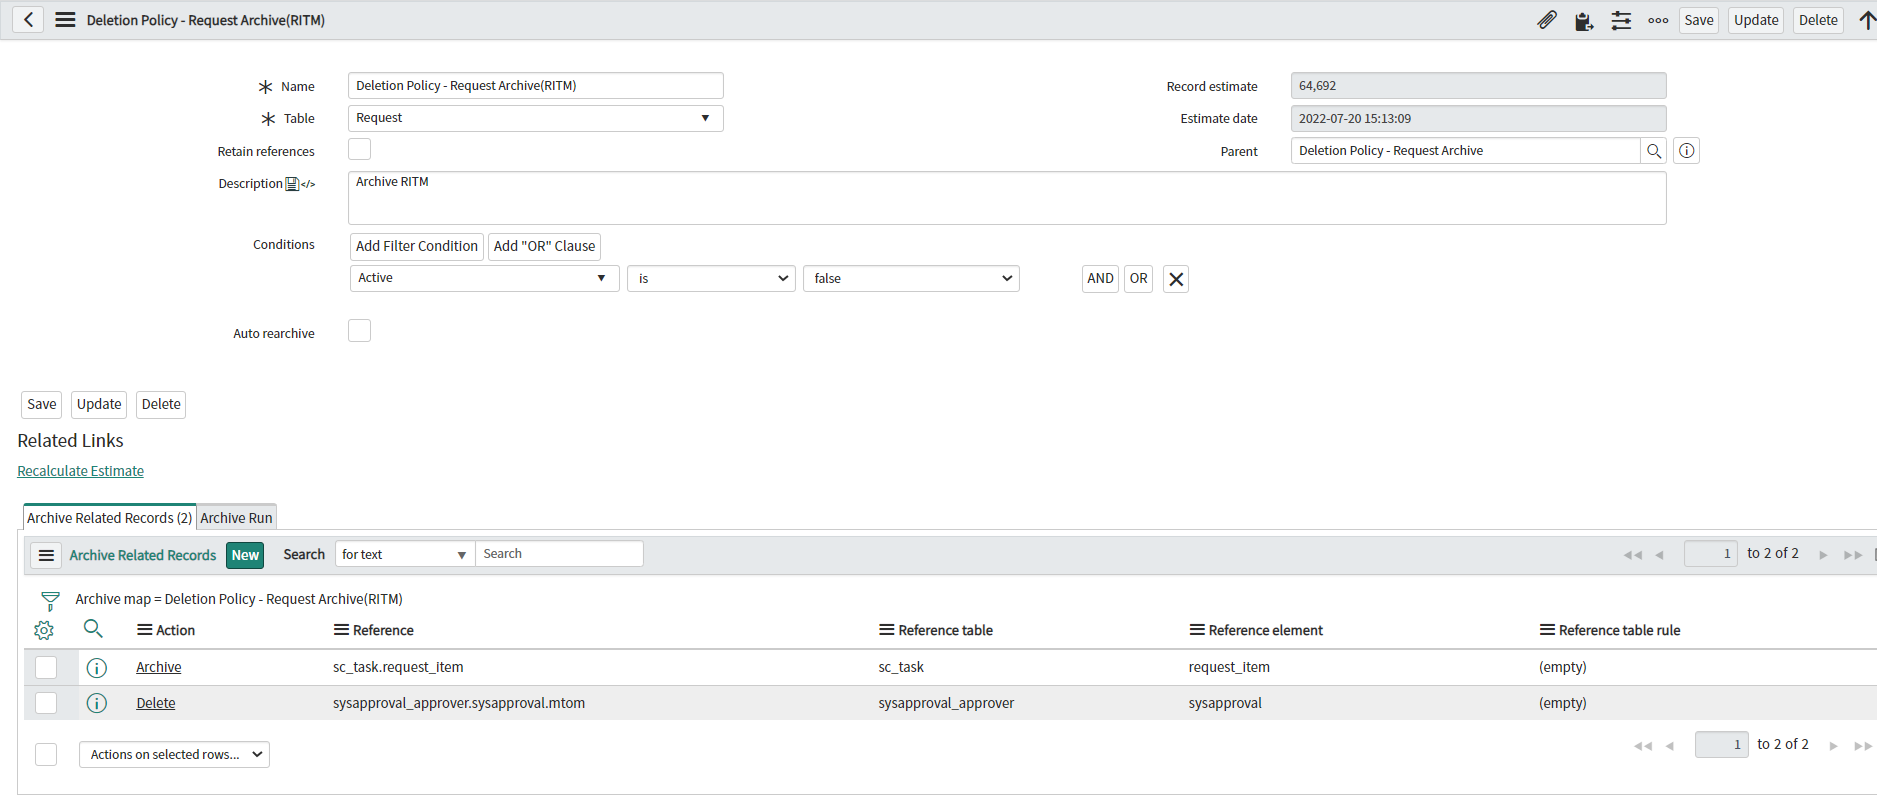Click the funnel filter icon in list
The image size is (1877, 799).
[50, 601]
